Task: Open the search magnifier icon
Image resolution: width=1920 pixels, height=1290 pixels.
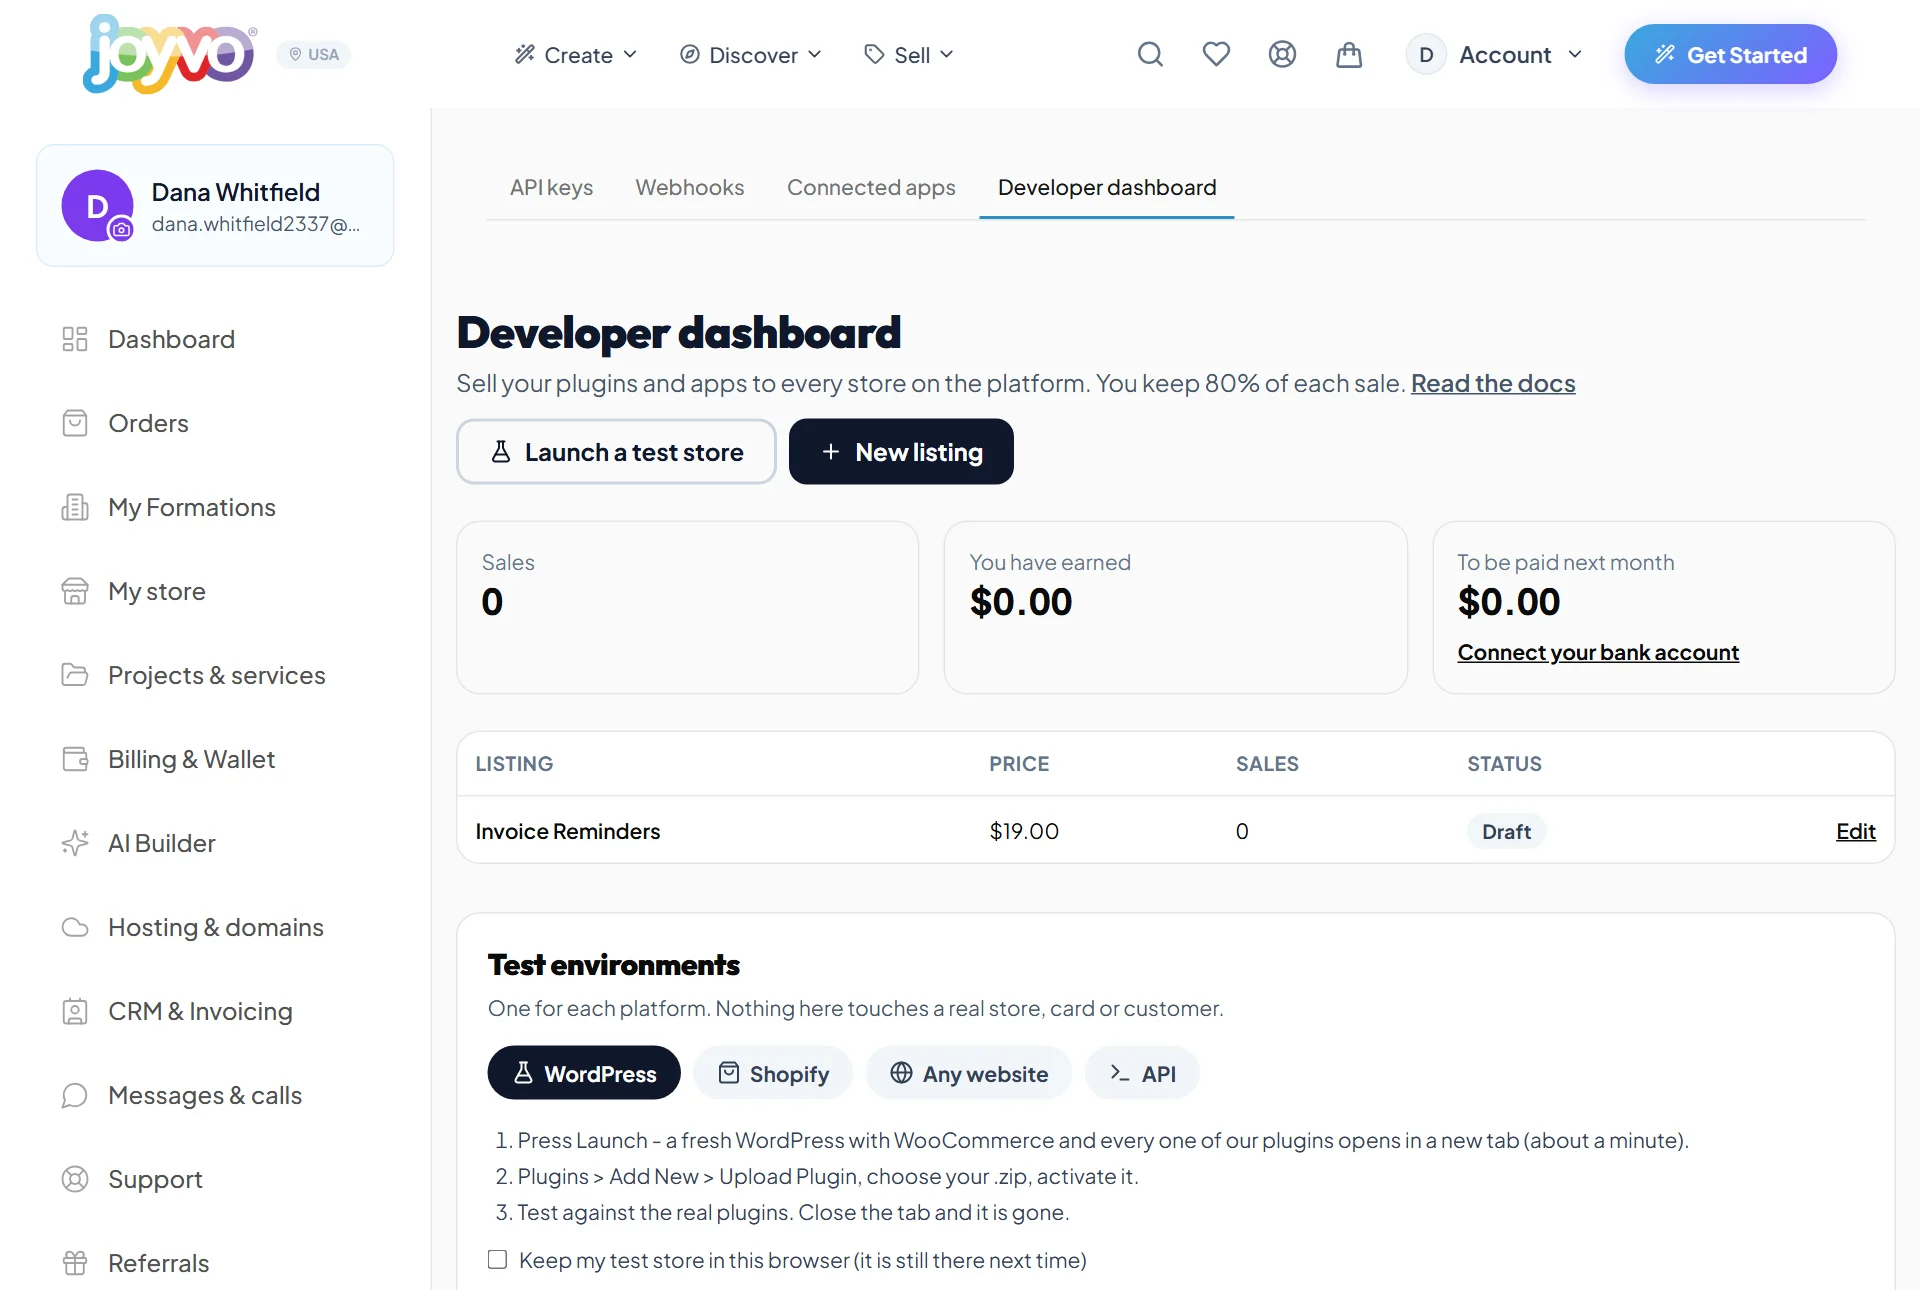Action: point(1150,54)
